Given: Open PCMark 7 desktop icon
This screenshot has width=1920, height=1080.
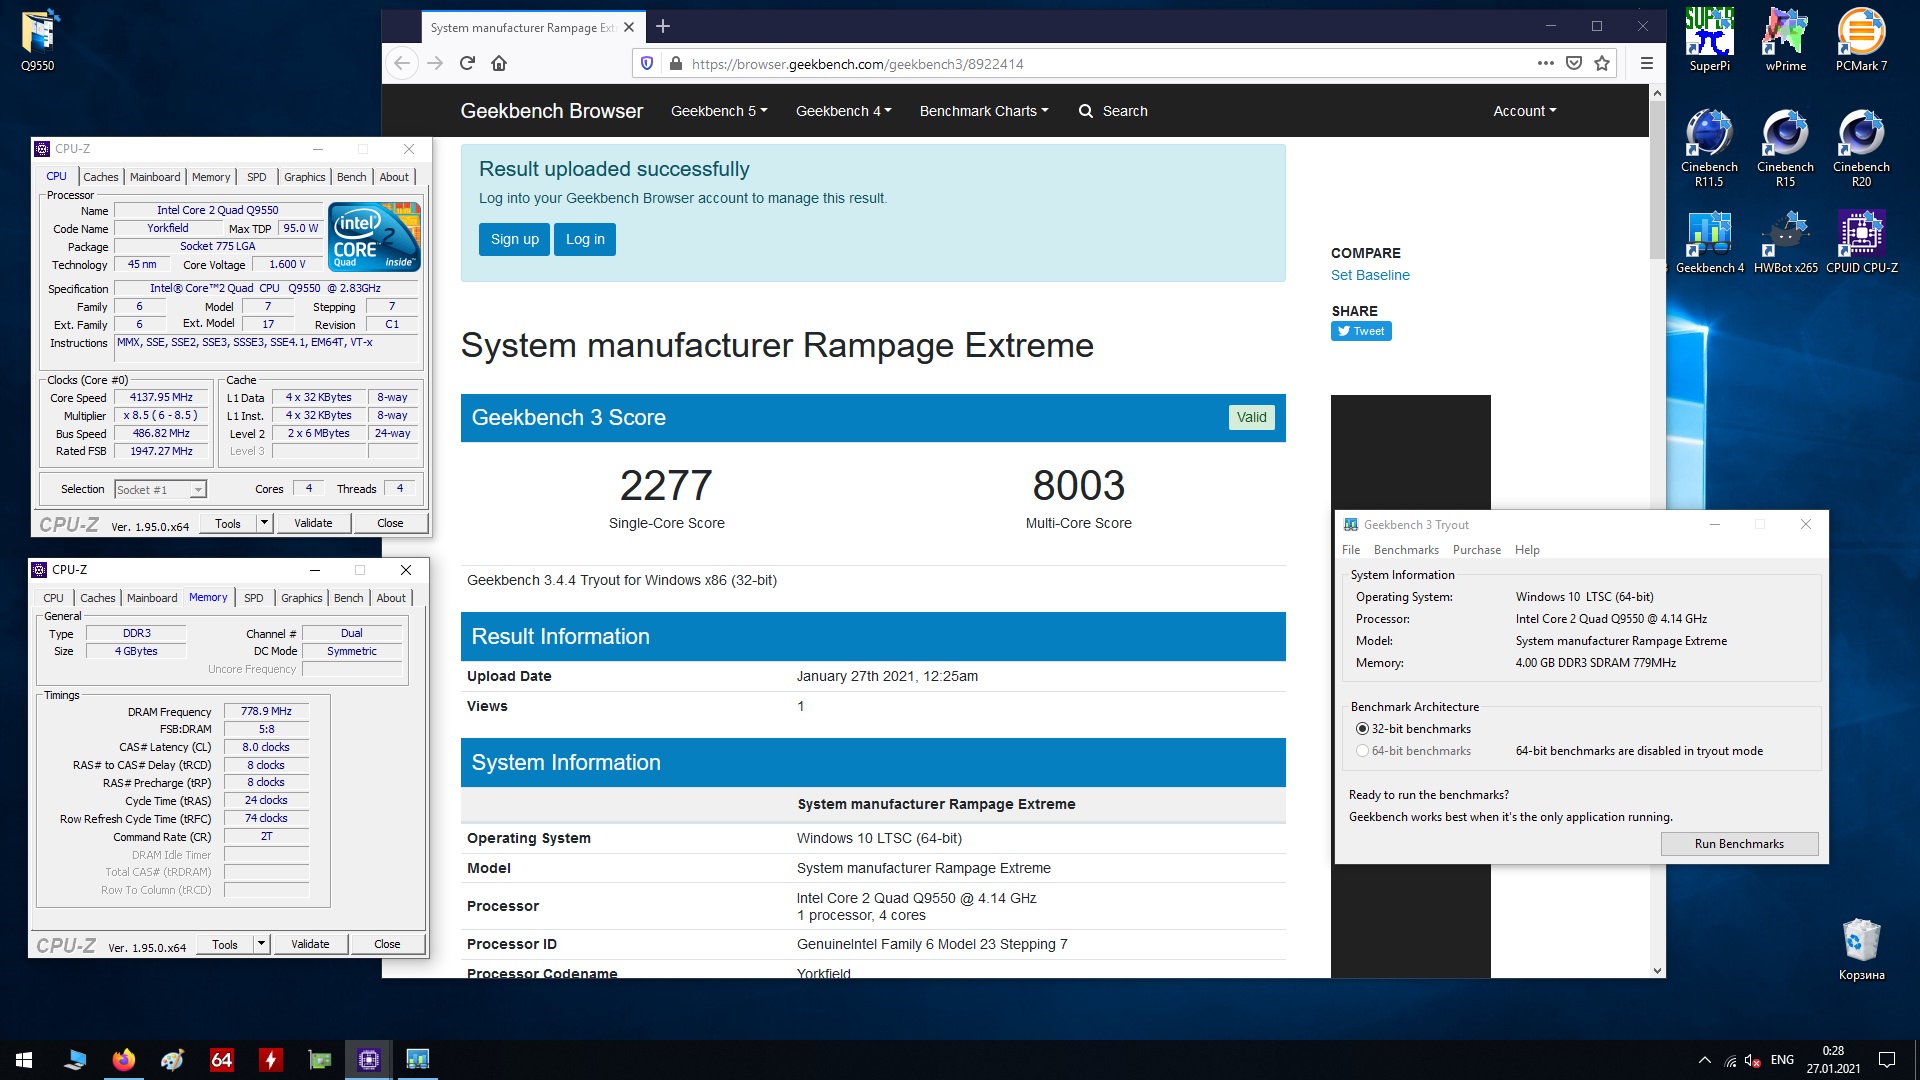Looking at the screenshot, I should pos(1861,40).
